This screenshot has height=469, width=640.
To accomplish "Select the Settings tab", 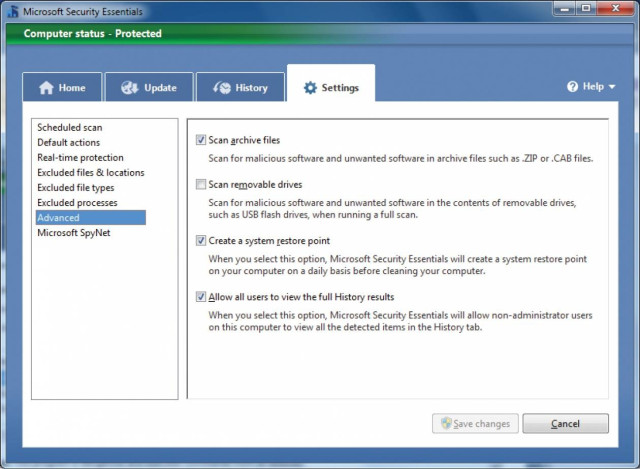I will click(x=331, y=83).
